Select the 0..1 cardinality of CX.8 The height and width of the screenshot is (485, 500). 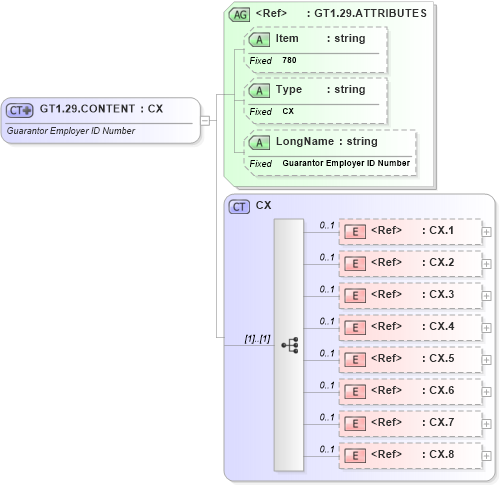(x=327, y=449)
